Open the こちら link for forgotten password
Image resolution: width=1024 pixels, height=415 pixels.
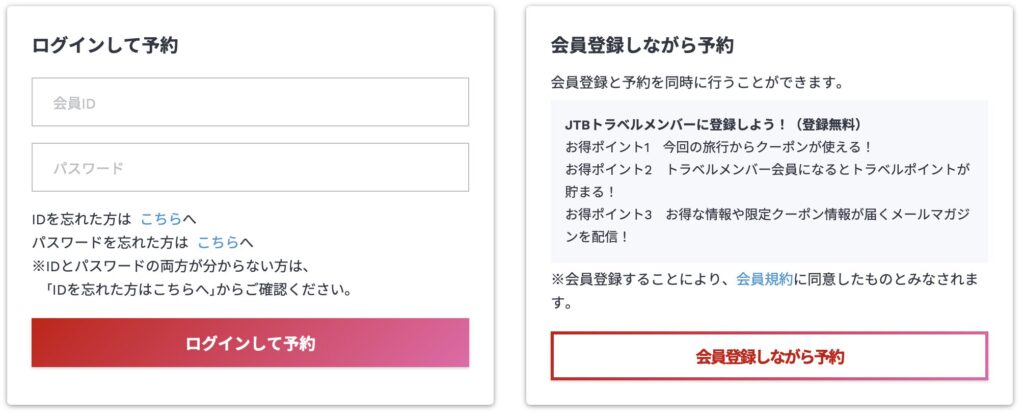[x=217, y=242]
